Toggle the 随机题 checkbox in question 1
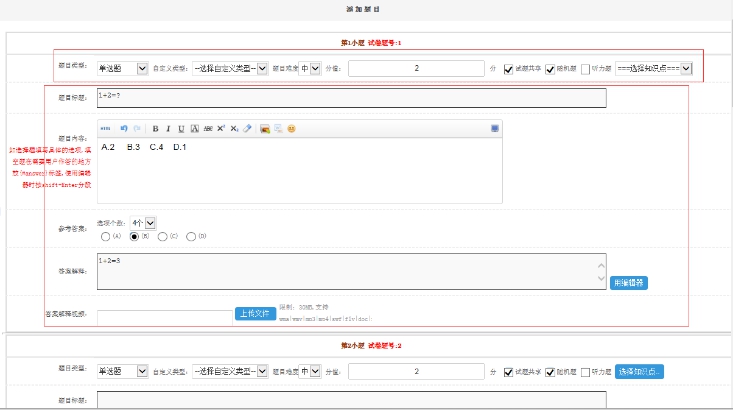 click(549, 69)
